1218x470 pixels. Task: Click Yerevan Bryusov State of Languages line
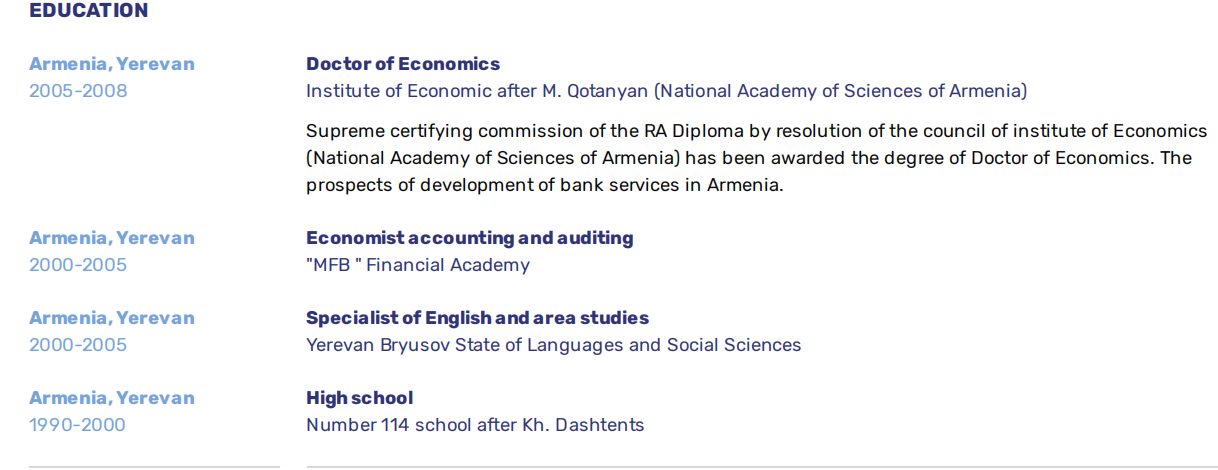[553, 345]
